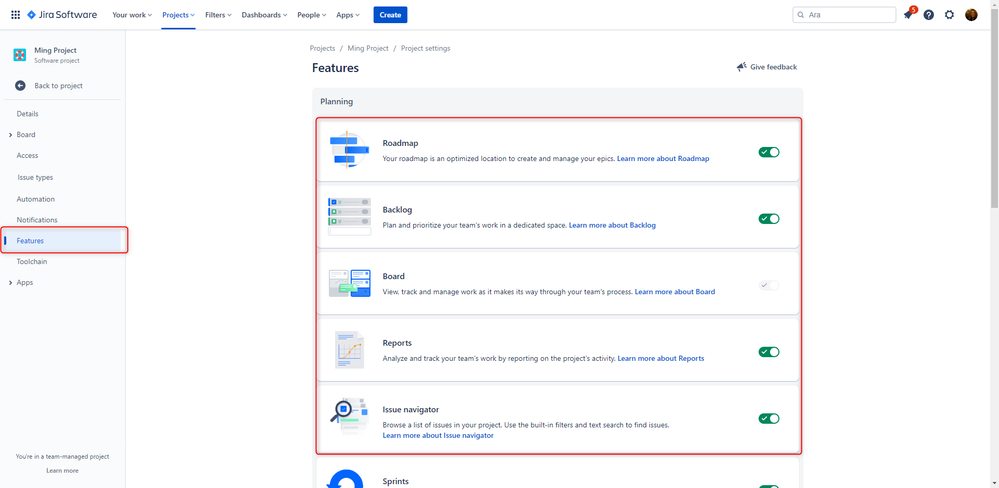Screen dimensions: 999x488
Task: Open Issue types in sidebar
Action: pyautogui.click(x=35, y=177)
